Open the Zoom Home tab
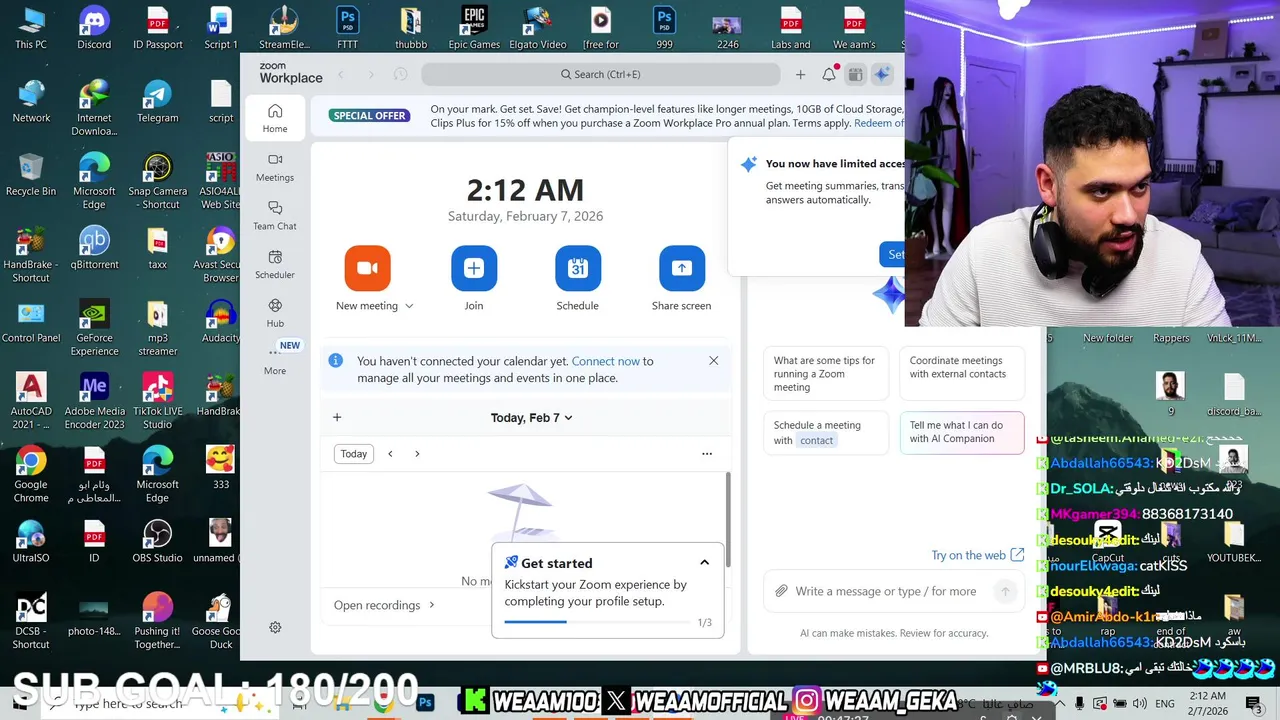Screen dimensions: 1280x720 pos(275,118)
